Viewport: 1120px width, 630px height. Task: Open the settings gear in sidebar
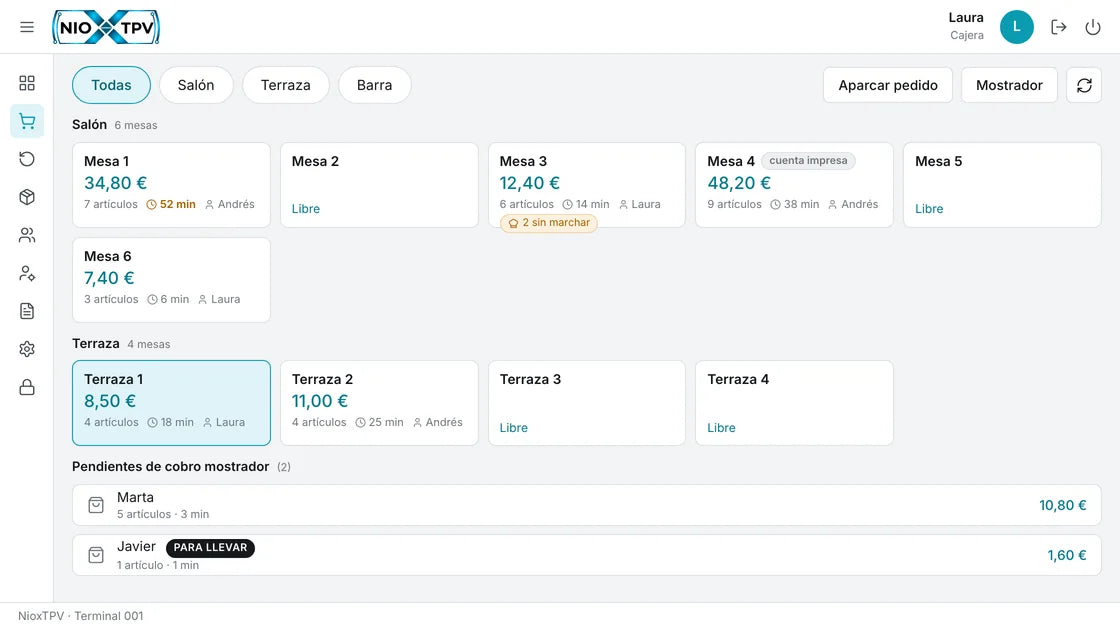pyautogui.click(x=26, y=349)
